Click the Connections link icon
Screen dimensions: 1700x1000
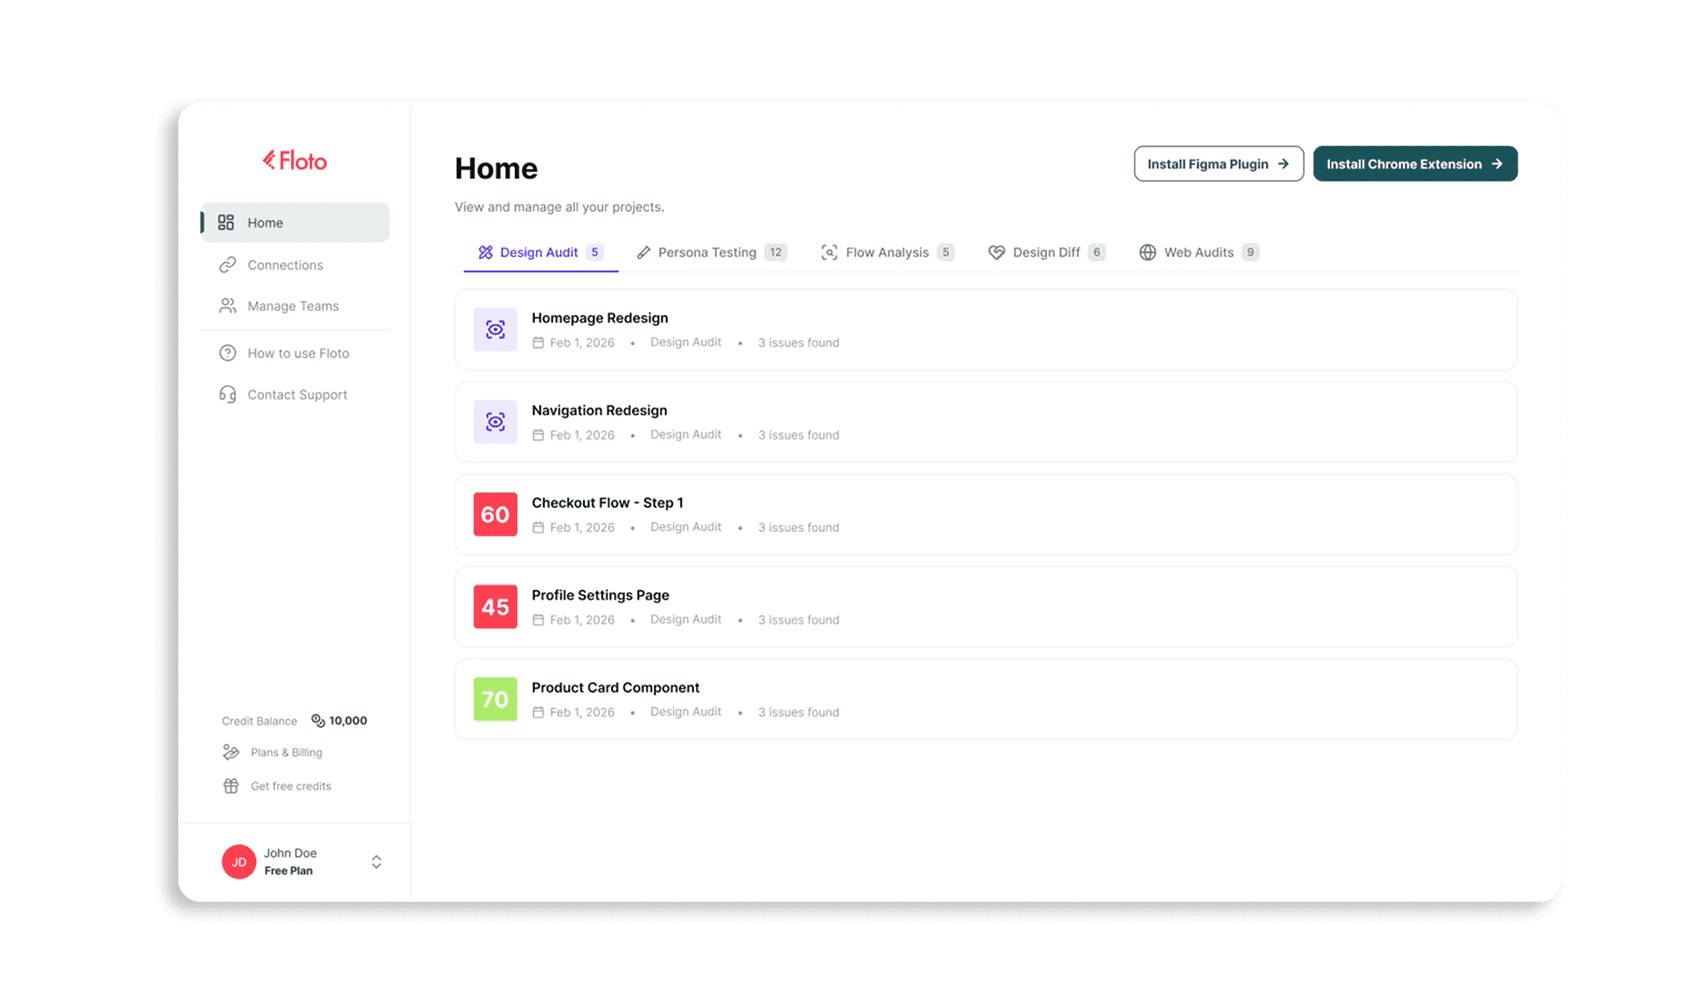(228, 265)
